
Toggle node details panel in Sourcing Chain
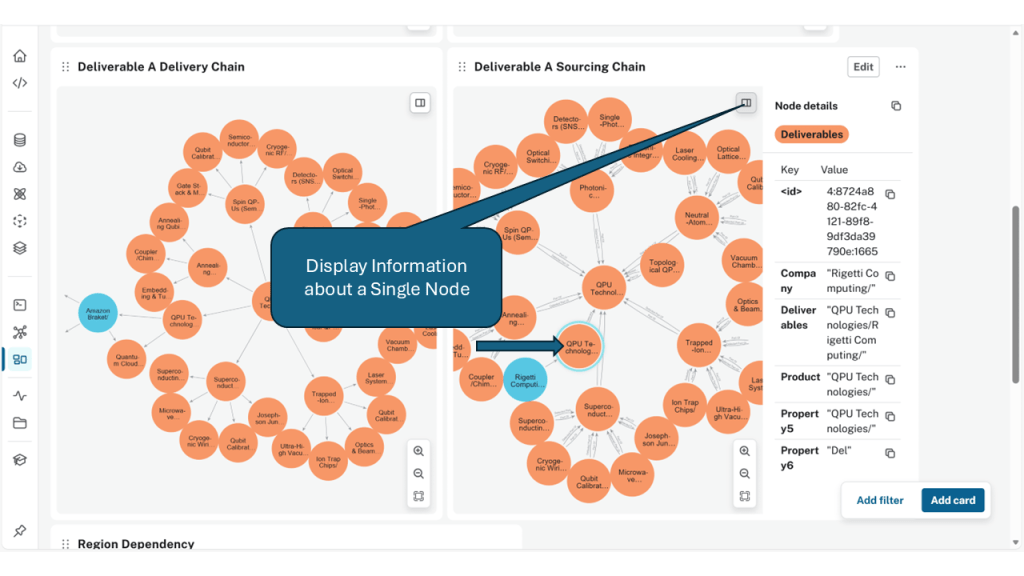[745, 102]
